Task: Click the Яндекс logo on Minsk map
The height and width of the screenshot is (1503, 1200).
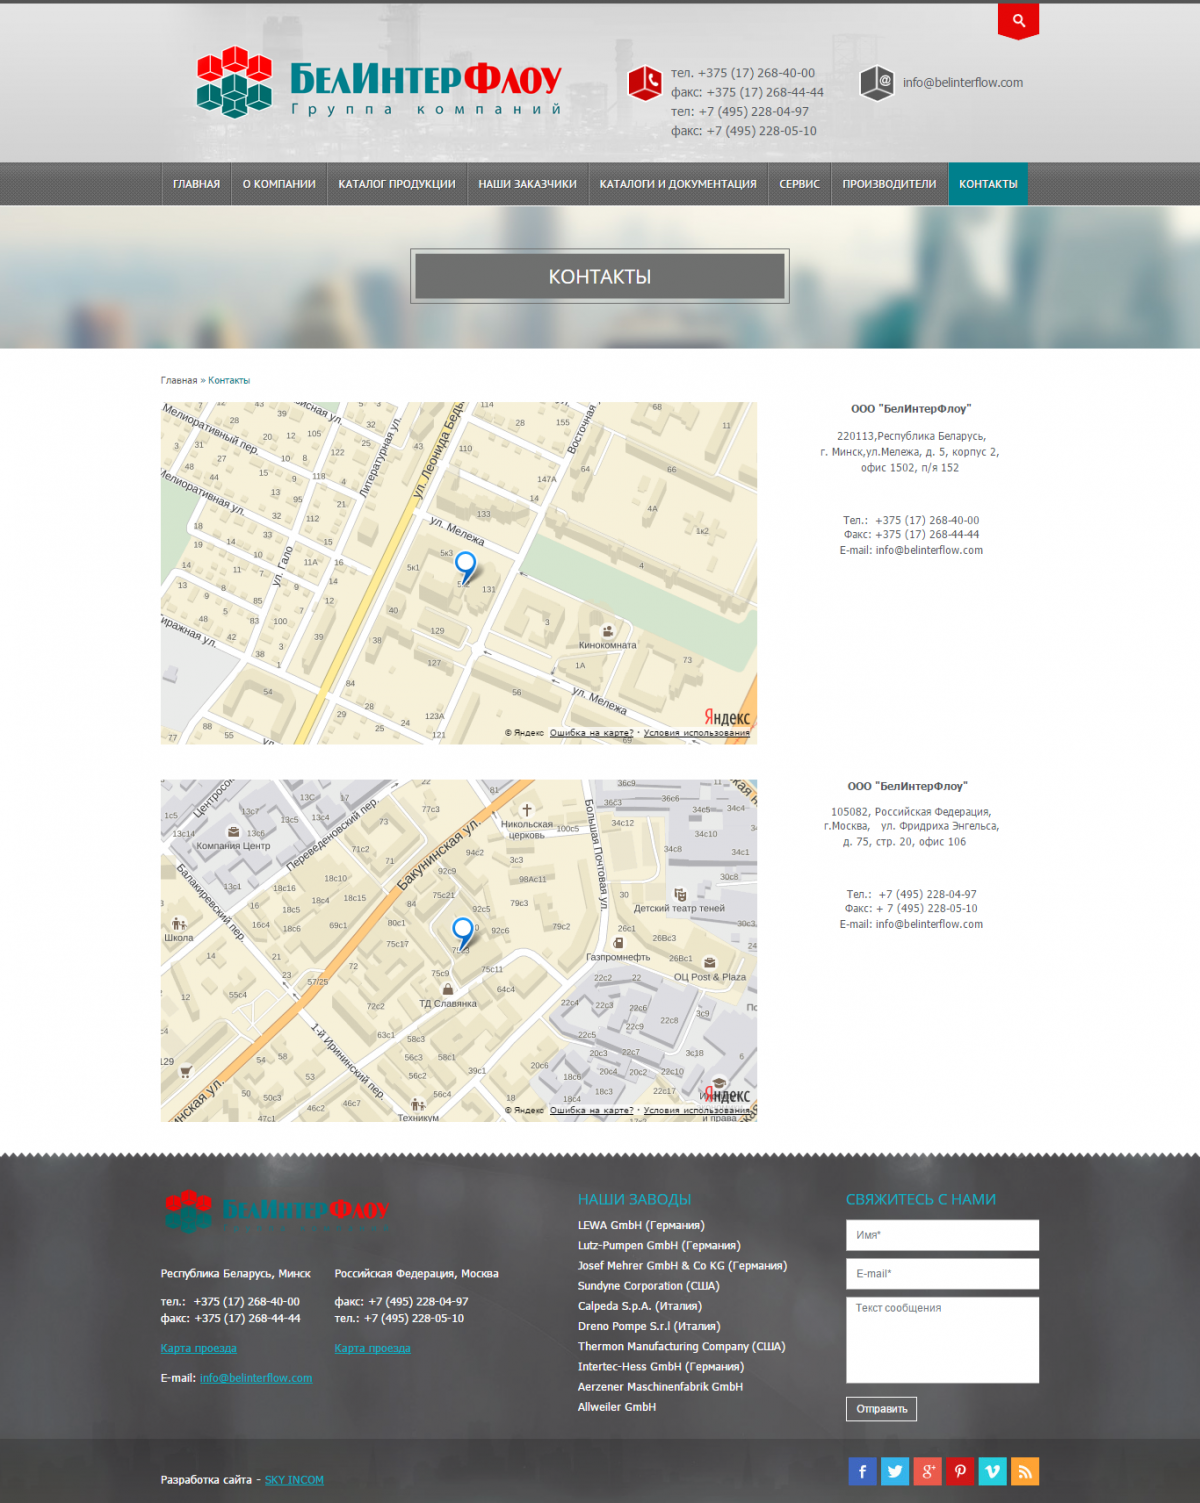Action: pyautogui.click(x=727, y=718)
